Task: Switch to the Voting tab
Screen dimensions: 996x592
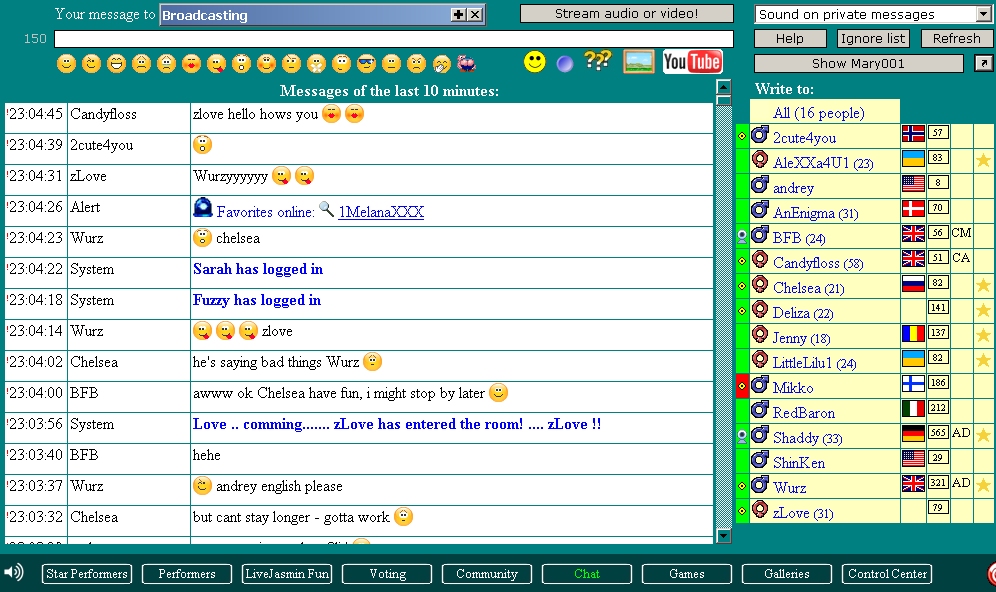Action: tap(387, 574)
